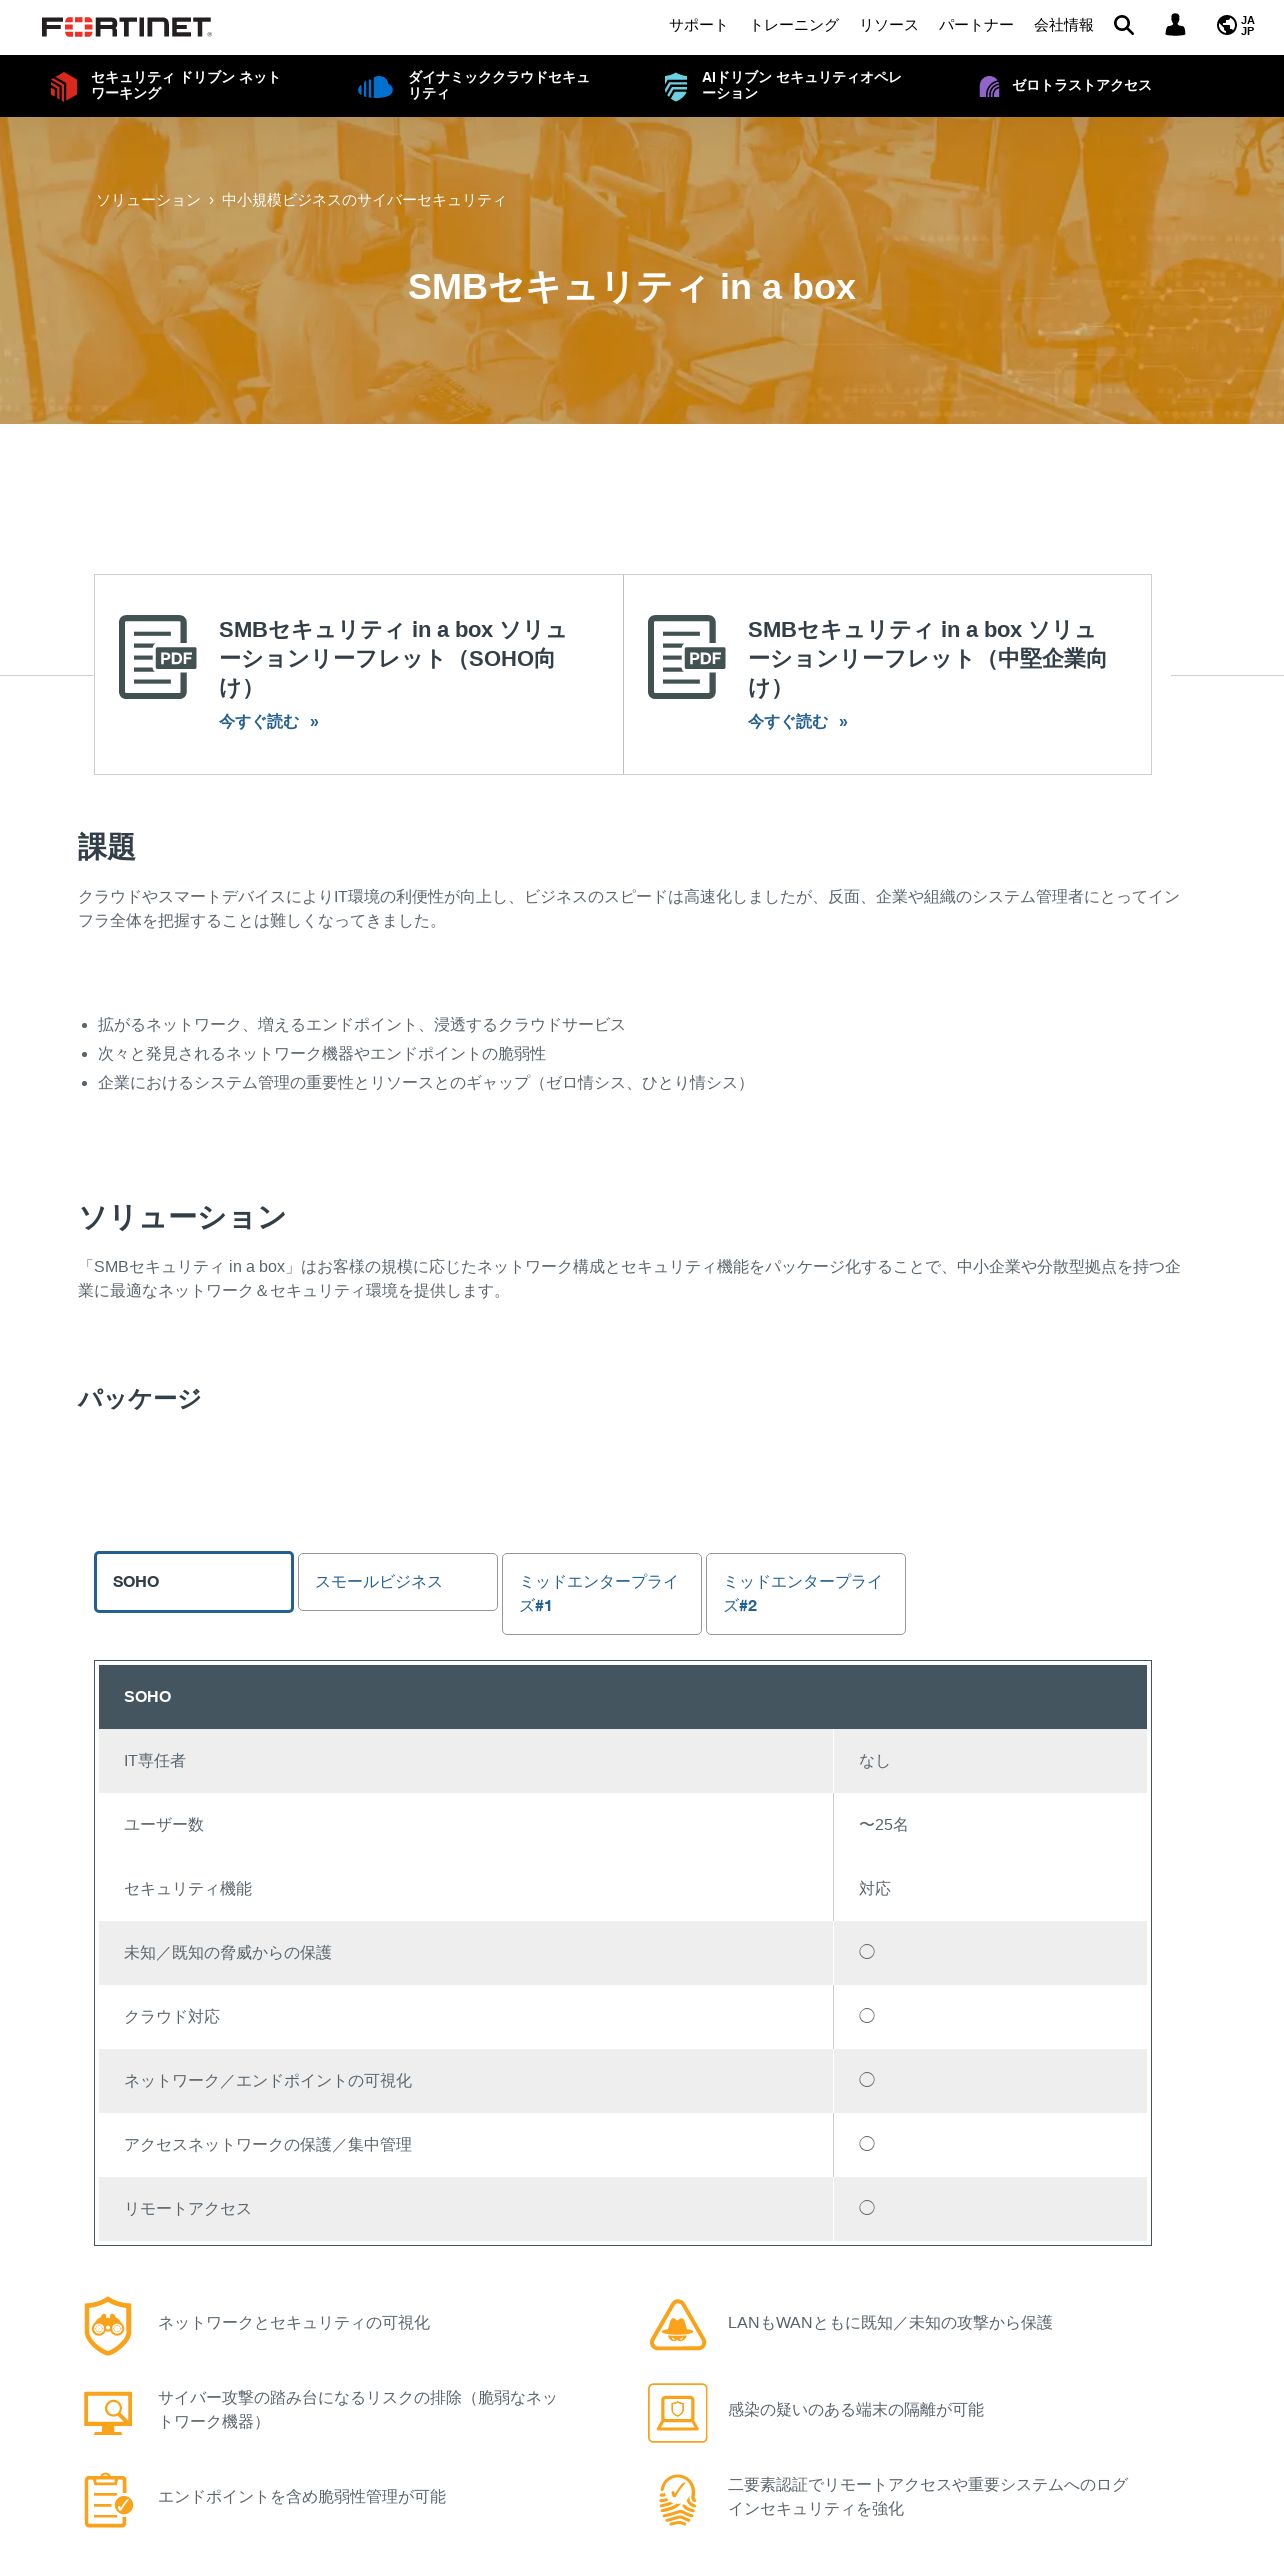Image resolution: width=1284 pixels, height=2568 pixels.
Task: Click 未知／既知の脅威からの保護 row label
Action: point(228,1953)
